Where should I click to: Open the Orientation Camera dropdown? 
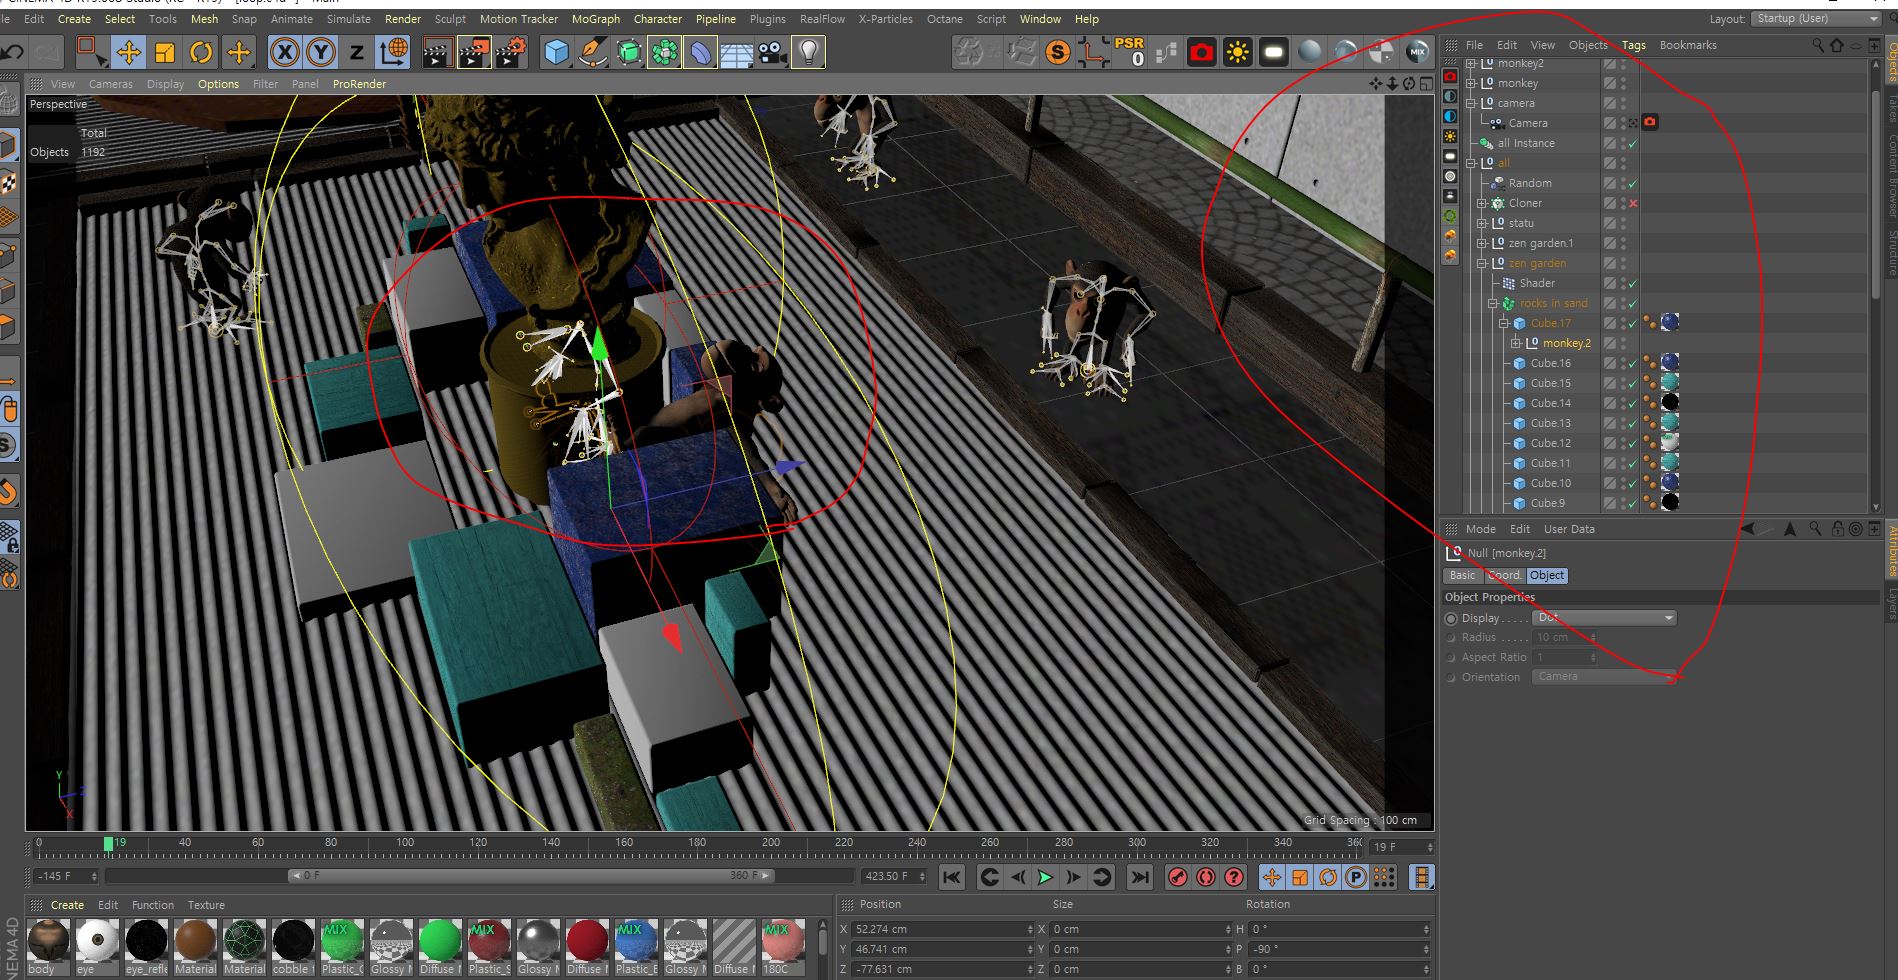click(1604, 677)
